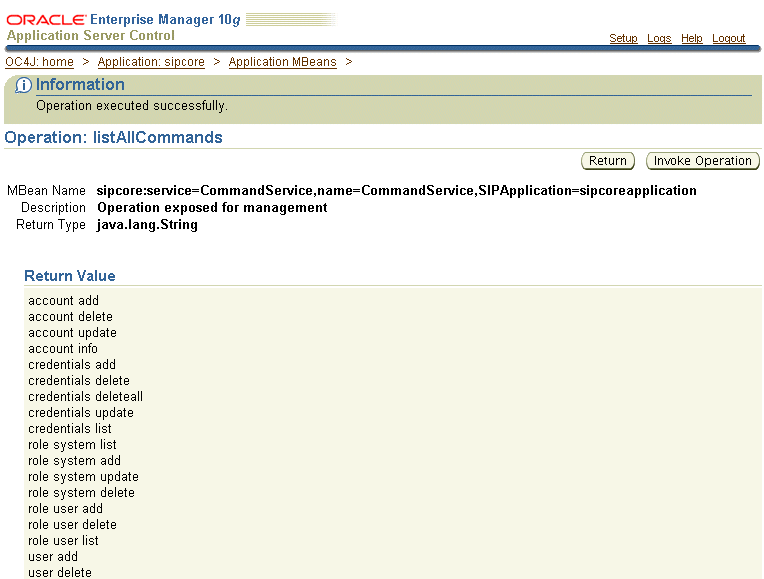
Task: Select the 'user delete' line
Action: click(60, 573)
